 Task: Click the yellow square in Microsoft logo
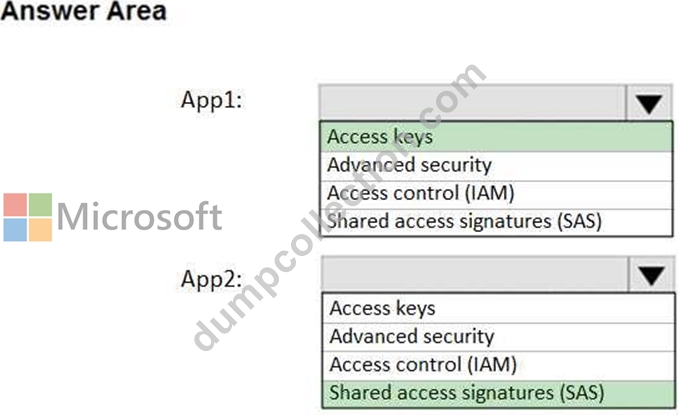40,230
